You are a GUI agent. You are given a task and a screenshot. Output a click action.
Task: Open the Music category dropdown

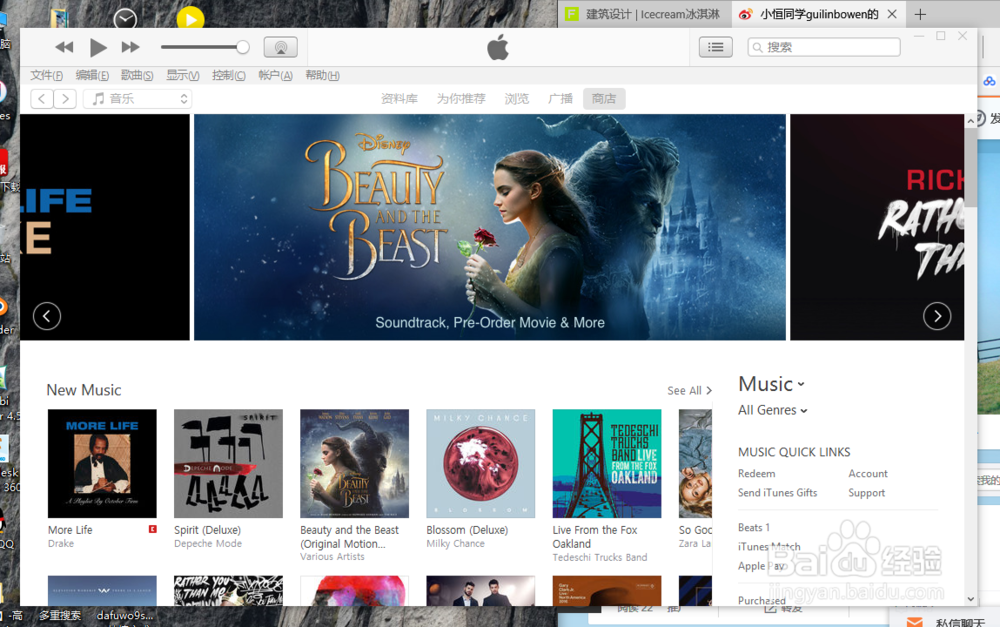(x=771, y=384)
